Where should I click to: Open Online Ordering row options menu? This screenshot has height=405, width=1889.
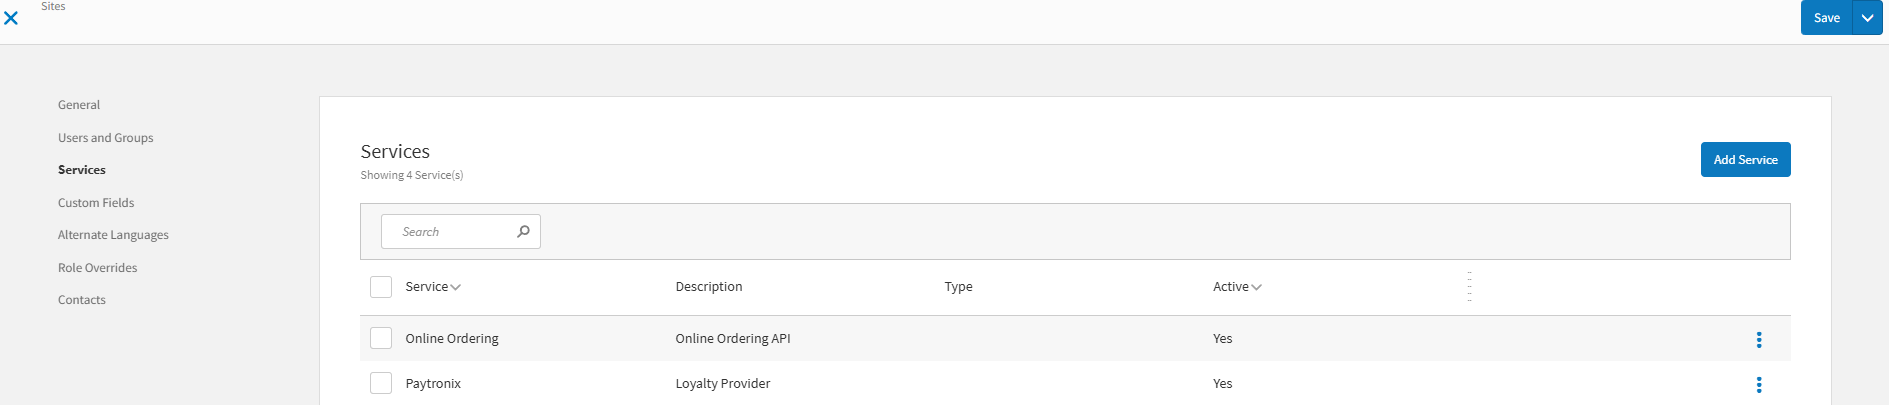click(1758, 340)
